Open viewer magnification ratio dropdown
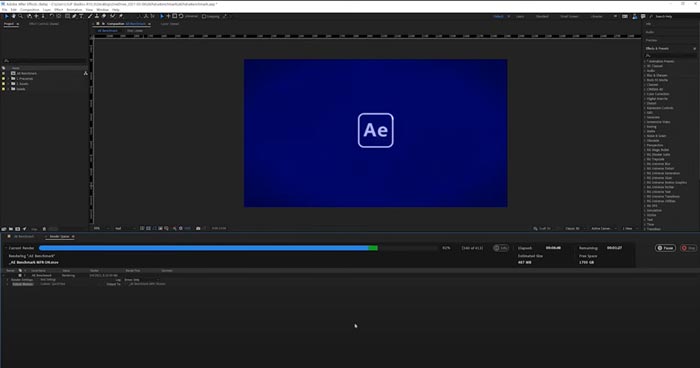The height and width of the screenshot is (368, 700). (100, 228)
